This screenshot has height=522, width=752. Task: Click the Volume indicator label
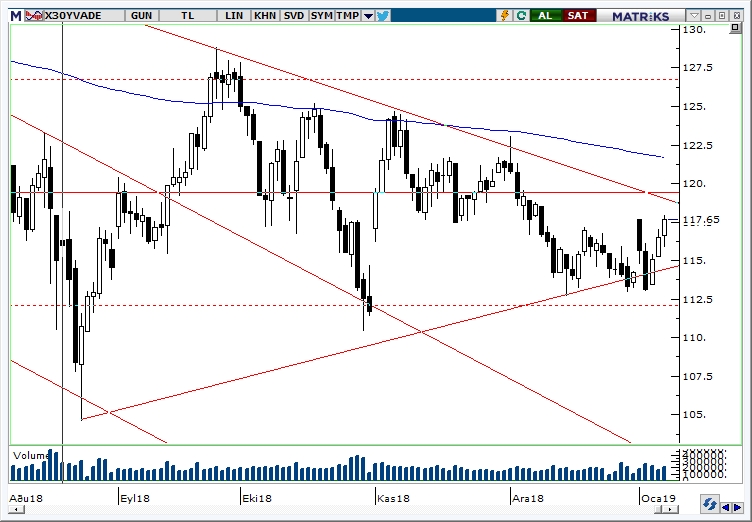point(31,455)
